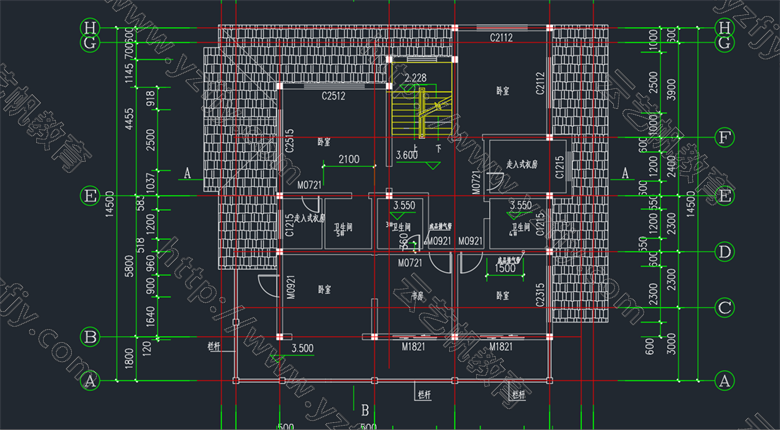Select the 1800 dimension text
This screenshot has width=780, height=430.
click(x=129, y=358)
